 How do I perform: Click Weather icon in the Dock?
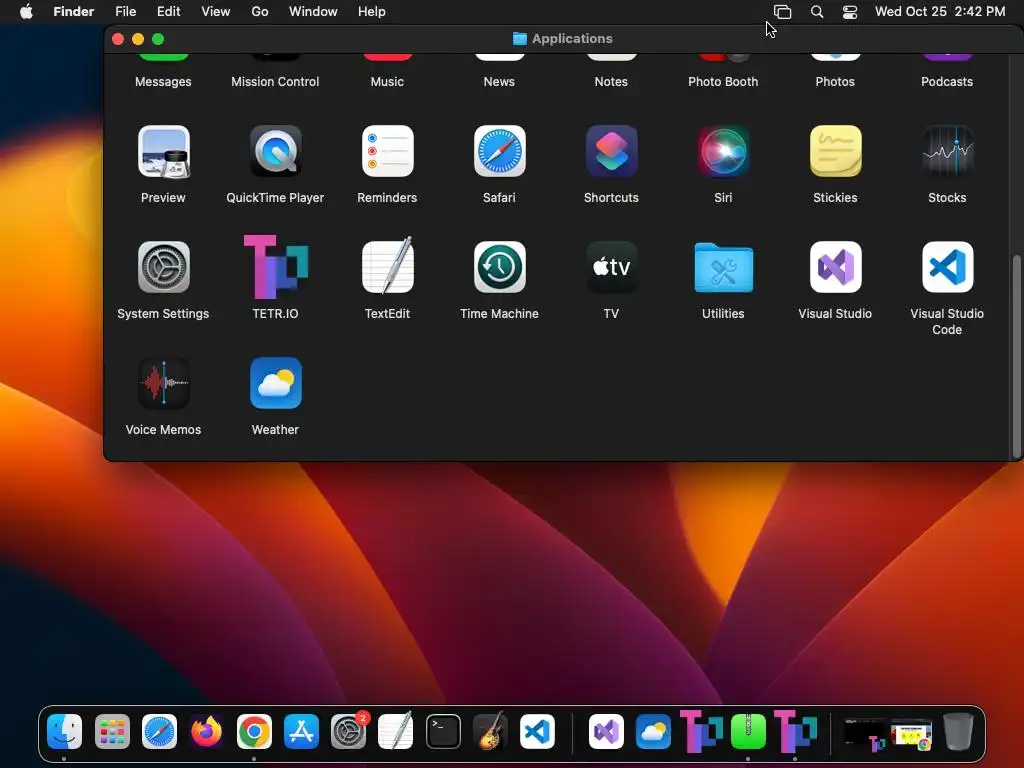click(653, 731)
